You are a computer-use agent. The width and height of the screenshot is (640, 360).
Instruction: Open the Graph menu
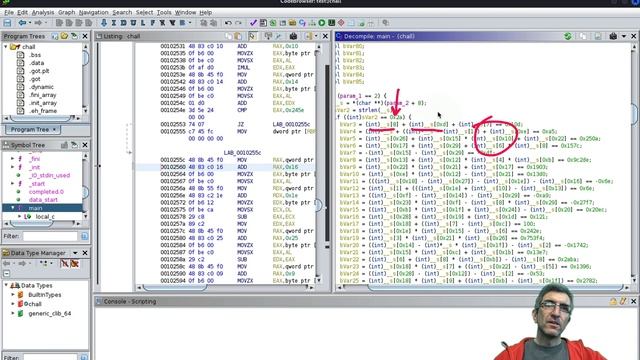click(x=66, y=13)
